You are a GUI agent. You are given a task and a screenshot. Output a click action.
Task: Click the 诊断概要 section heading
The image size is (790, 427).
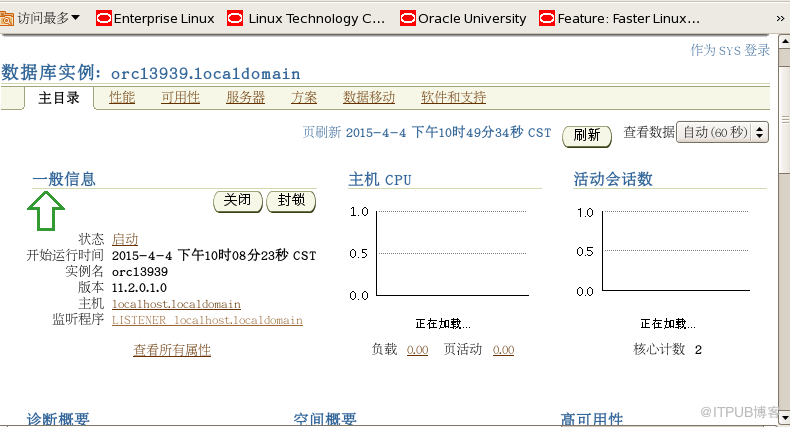pos(58,419)
